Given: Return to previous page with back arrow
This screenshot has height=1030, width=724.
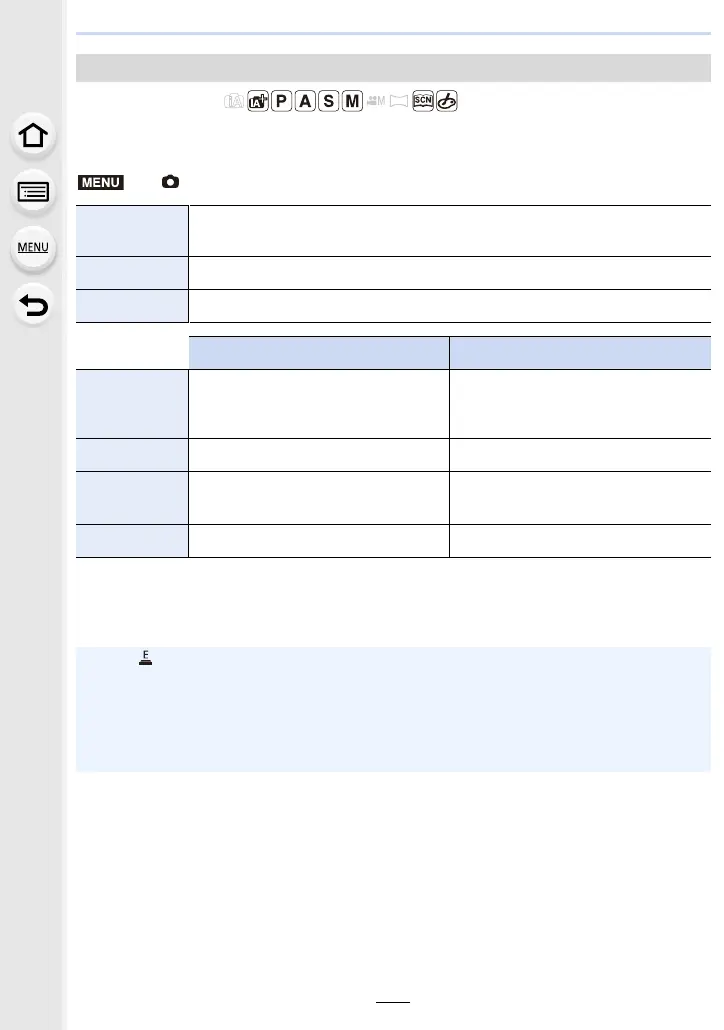Looking at the screenshot, I should [33, 305].
